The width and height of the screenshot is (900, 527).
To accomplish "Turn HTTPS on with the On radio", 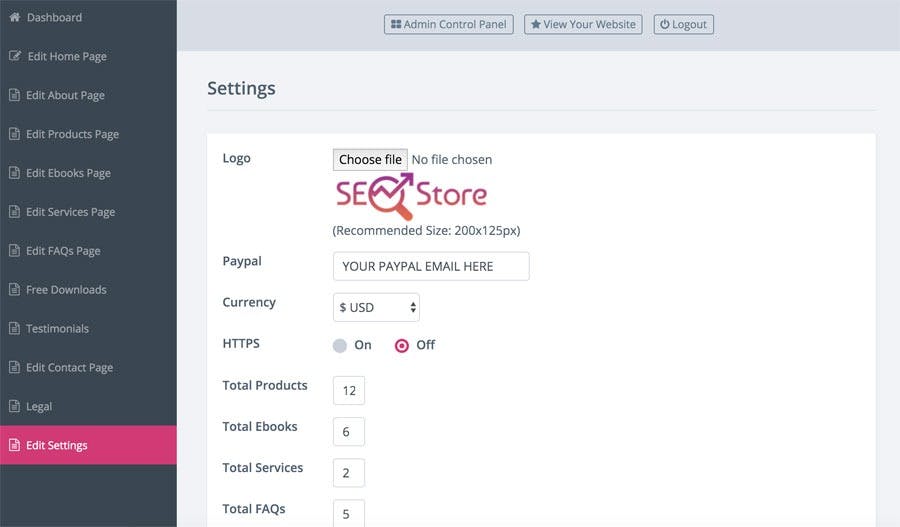I will pyautogui.click(x=340, y=345).
